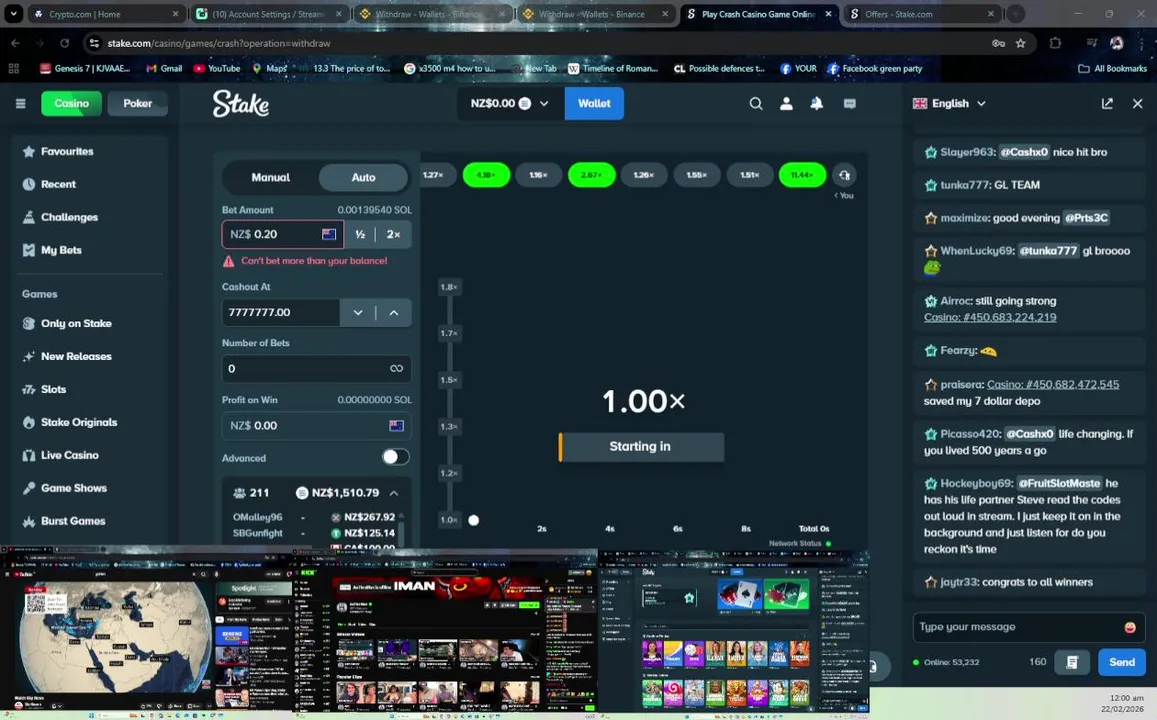Click the @Cashx0 mention in Slayer963 message
The height and width of the screenshot is (720, 1157).
[x=1023, y=152]
